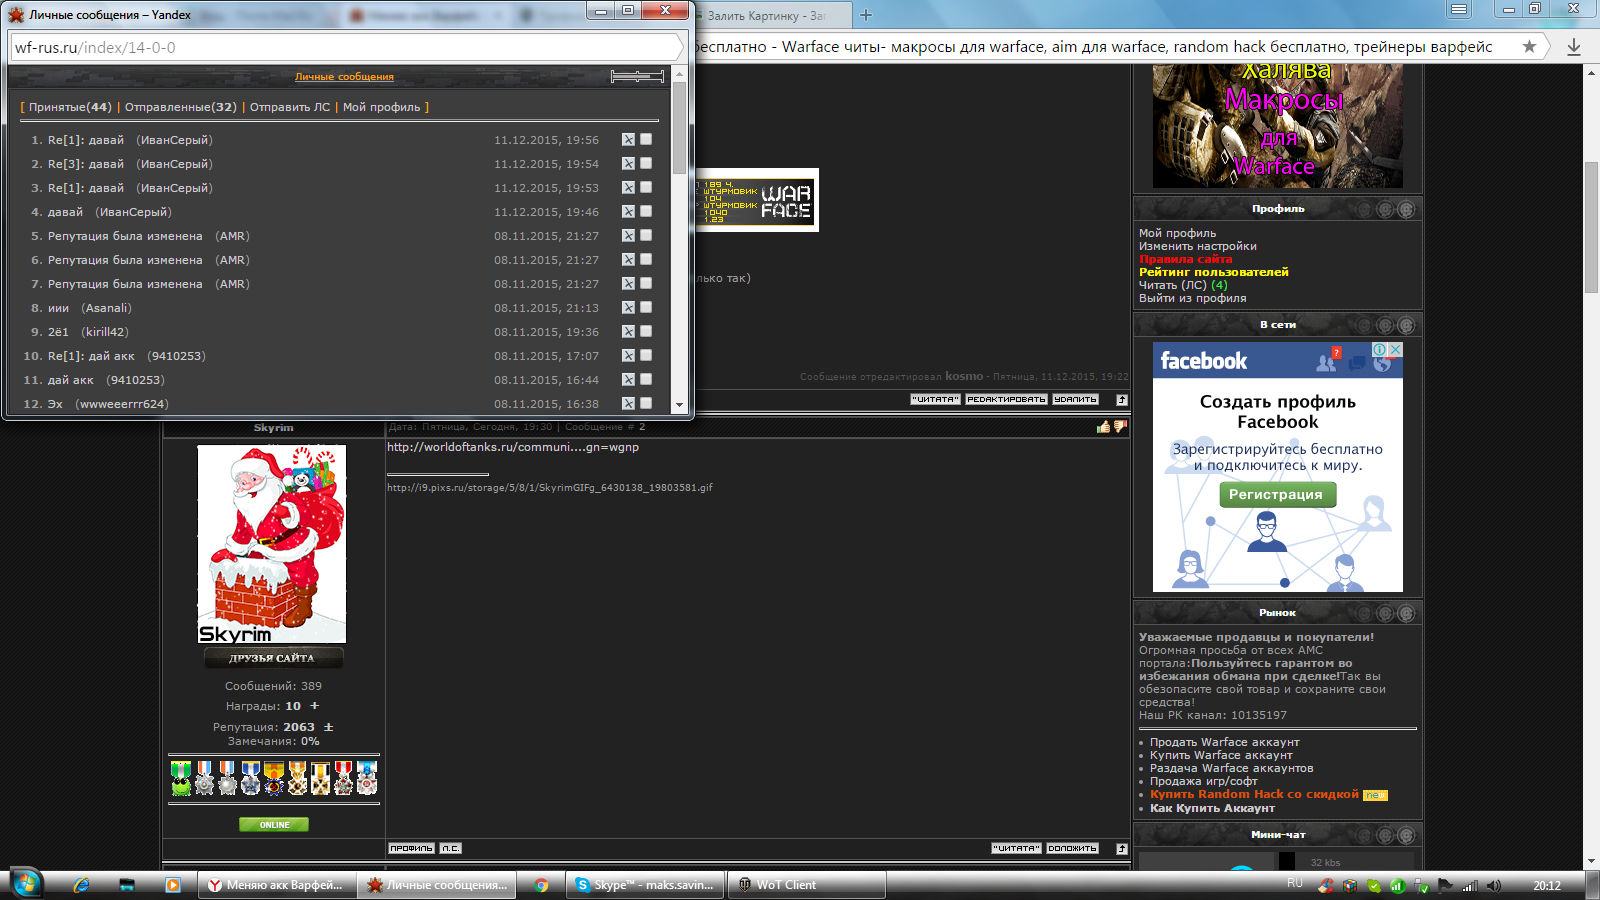Click green Регистрация button in Facebook ad
The width and height of the screenshot is (1600, 900).
point(1276,494)
